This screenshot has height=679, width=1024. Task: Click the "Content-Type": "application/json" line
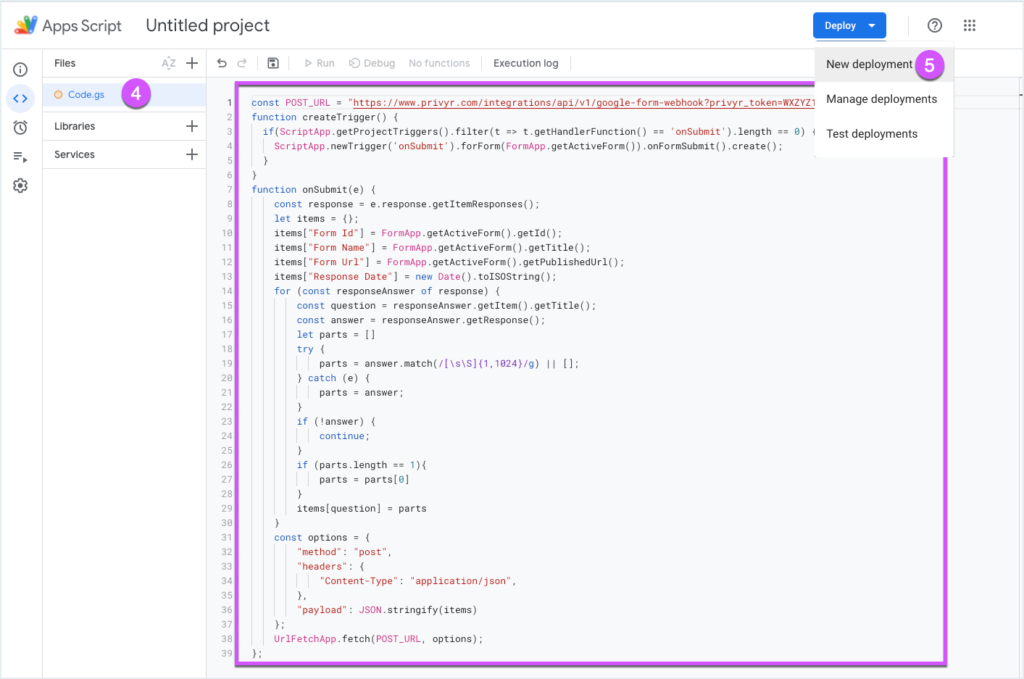(x=418, y=580)
